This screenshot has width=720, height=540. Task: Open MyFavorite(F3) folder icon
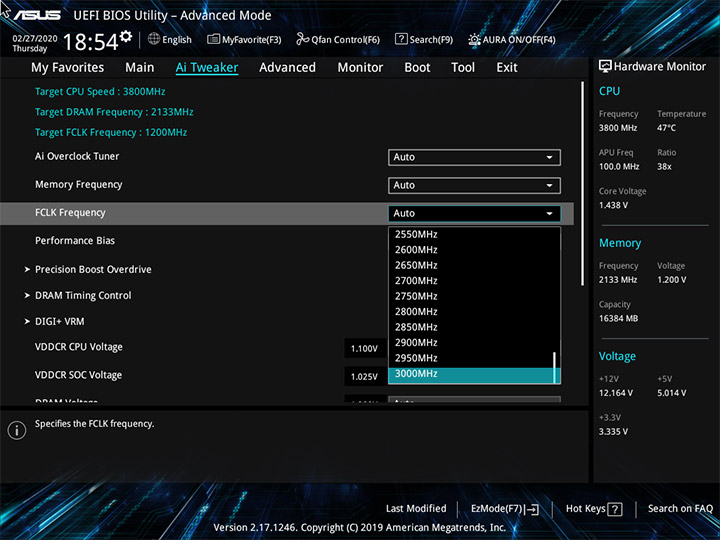(x=213, y=39)
